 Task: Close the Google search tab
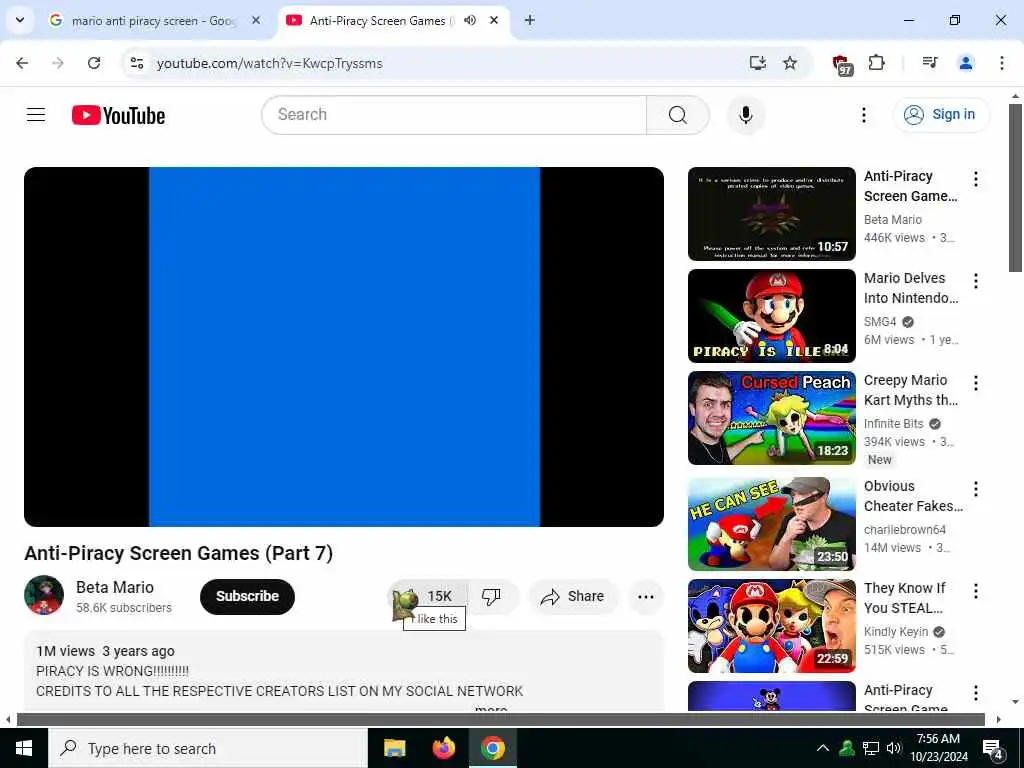pos(256,20)
